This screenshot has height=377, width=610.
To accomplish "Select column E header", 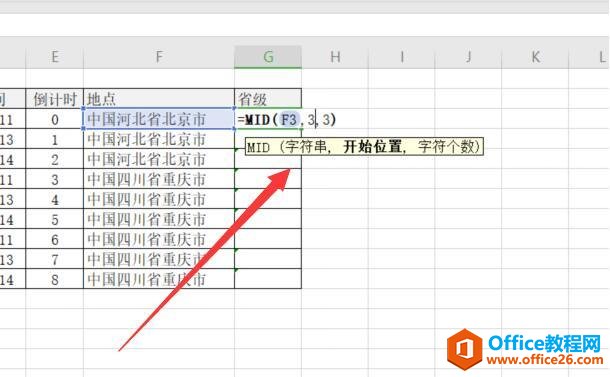I will [x=54, y=57].
